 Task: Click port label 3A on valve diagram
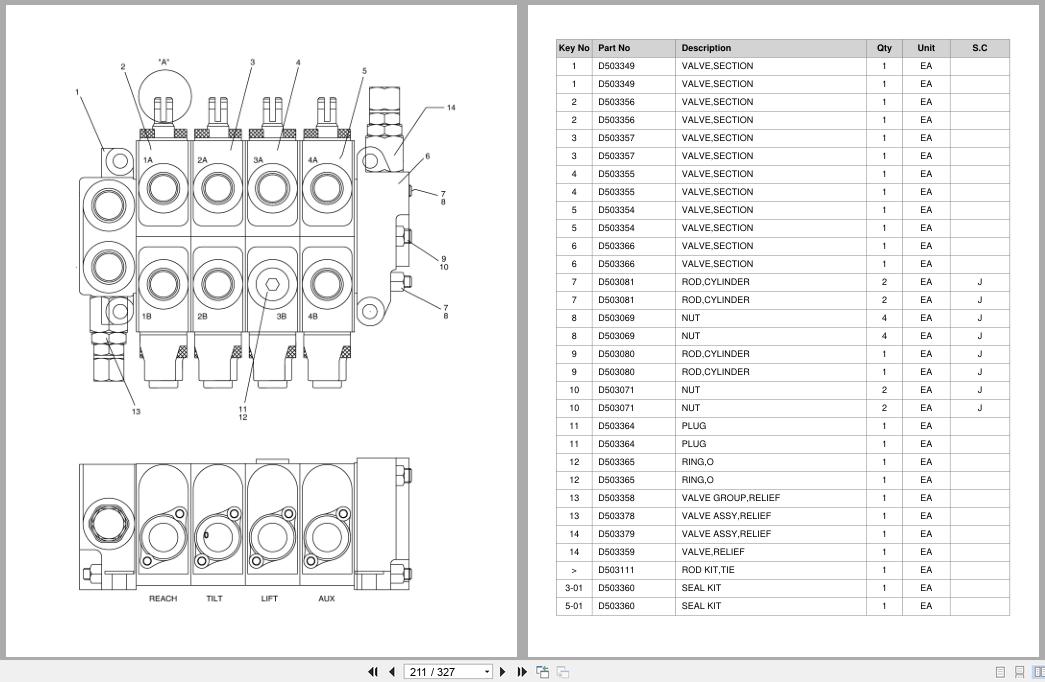258,160
